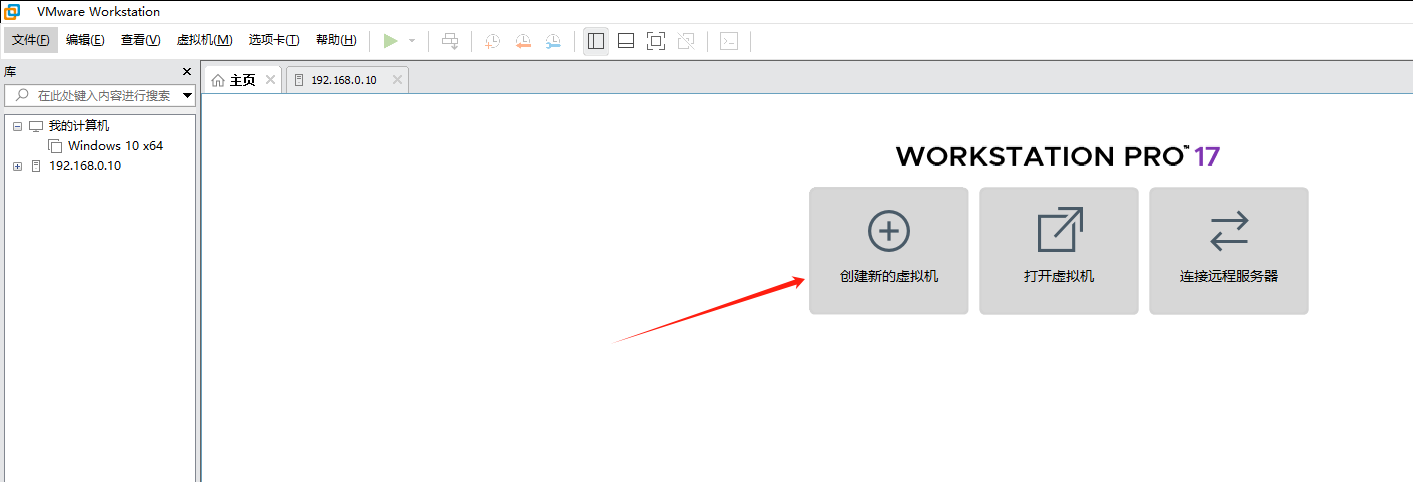Open the 编辑(E) menu
This screenshot has height=482, width=1413.
coord(85,40)
